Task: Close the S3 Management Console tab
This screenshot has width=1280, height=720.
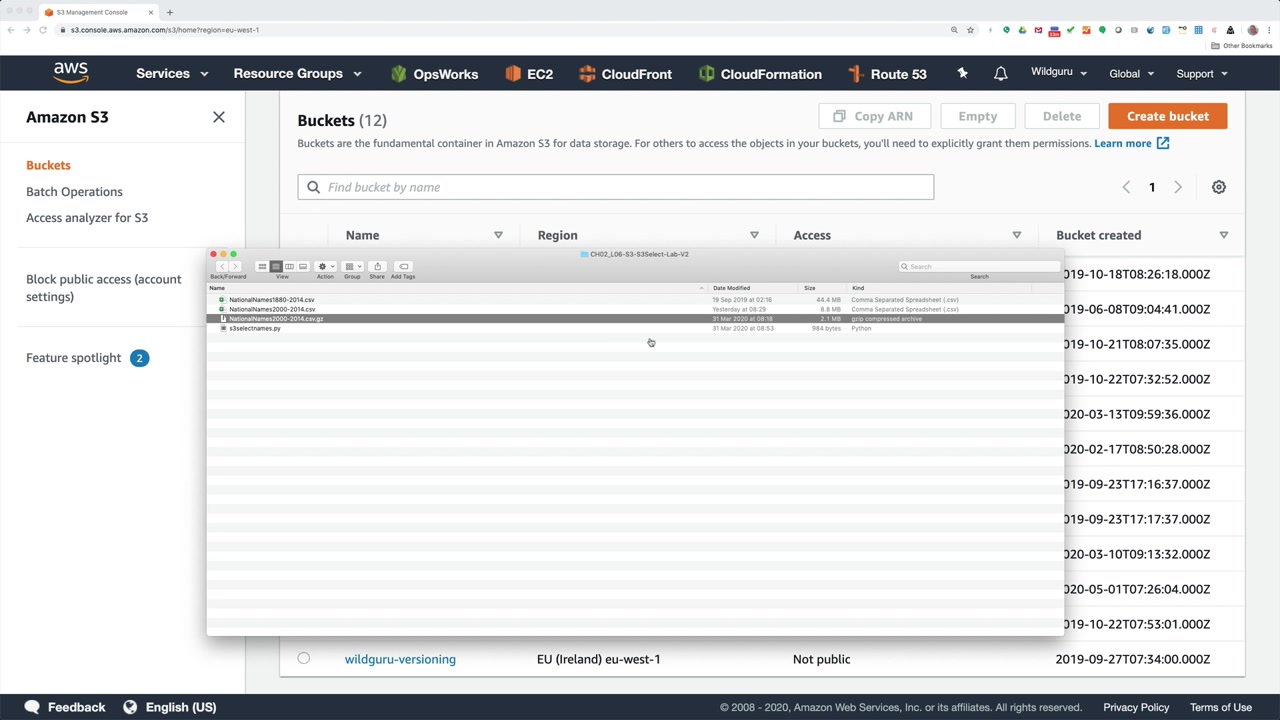Action: click(151, 12)
